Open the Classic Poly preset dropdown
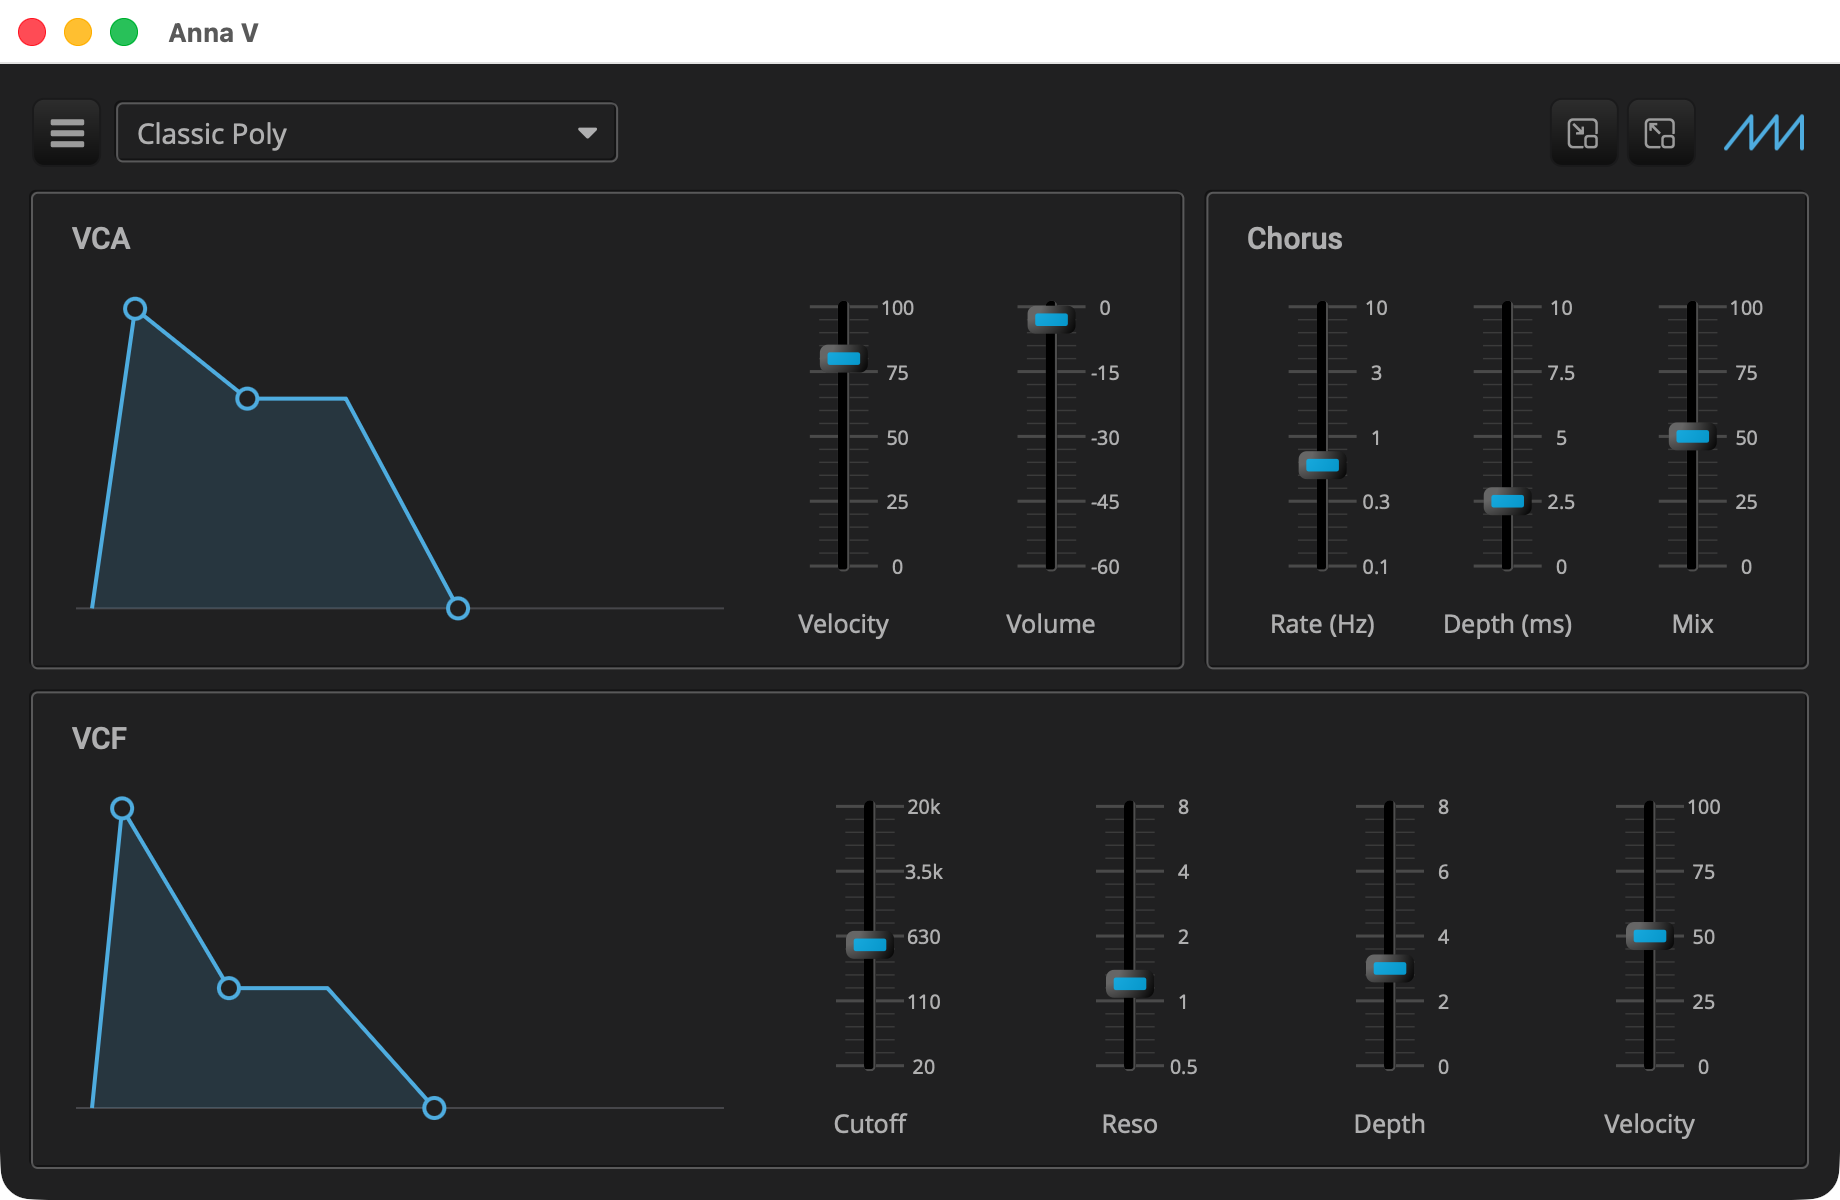This screenshot has width=1840, height=1200. point(367,133)
